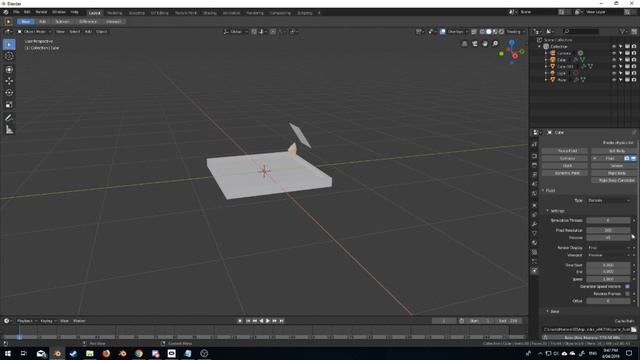The width and height of the screenshot is (640, 360).
Task: Click the red X axis gizmo
Action: pyautogui.click(x=515, y=56)
